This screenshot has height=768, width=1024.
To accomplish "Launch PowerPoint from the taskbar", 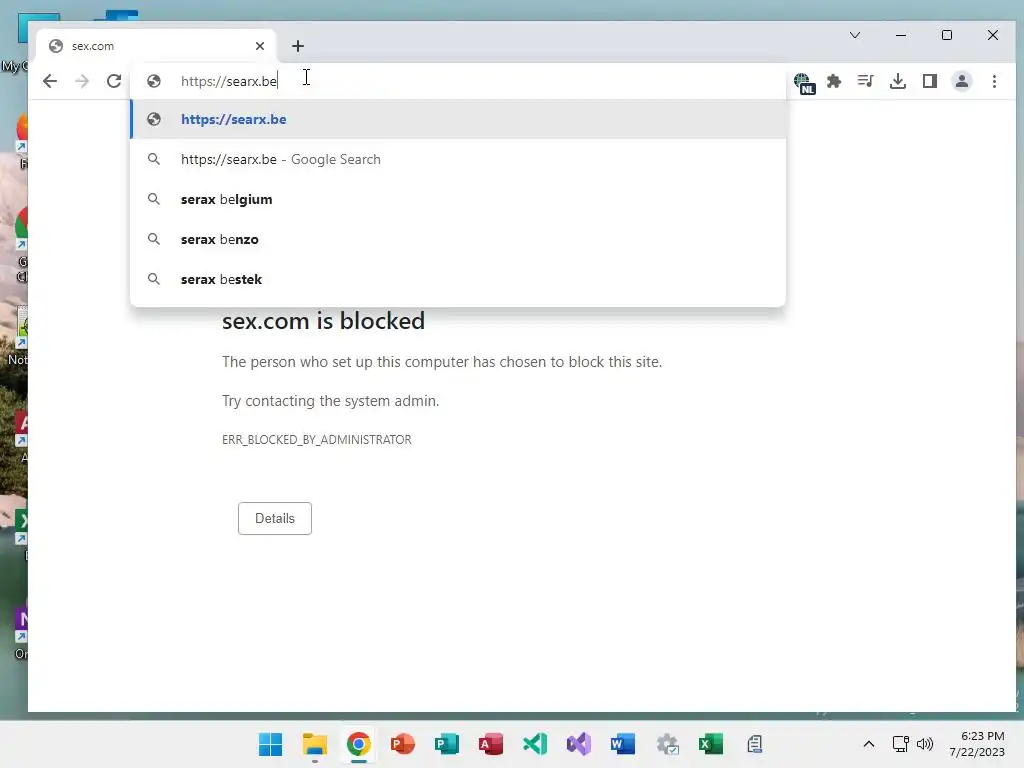I will pyautogui.click(x=402, y=744).
